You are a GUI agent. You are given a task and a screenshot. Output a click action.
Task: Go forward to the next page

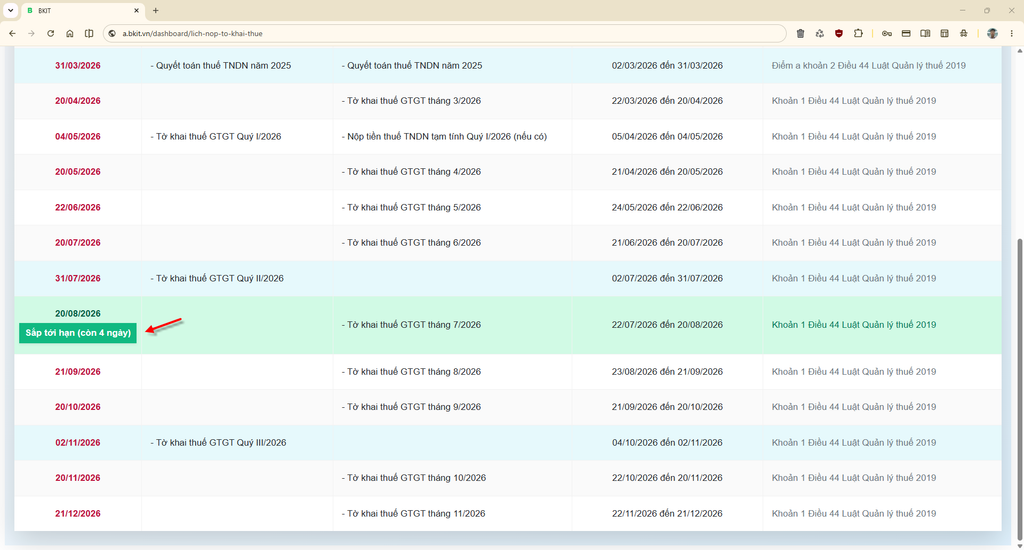tap(31, 33)
